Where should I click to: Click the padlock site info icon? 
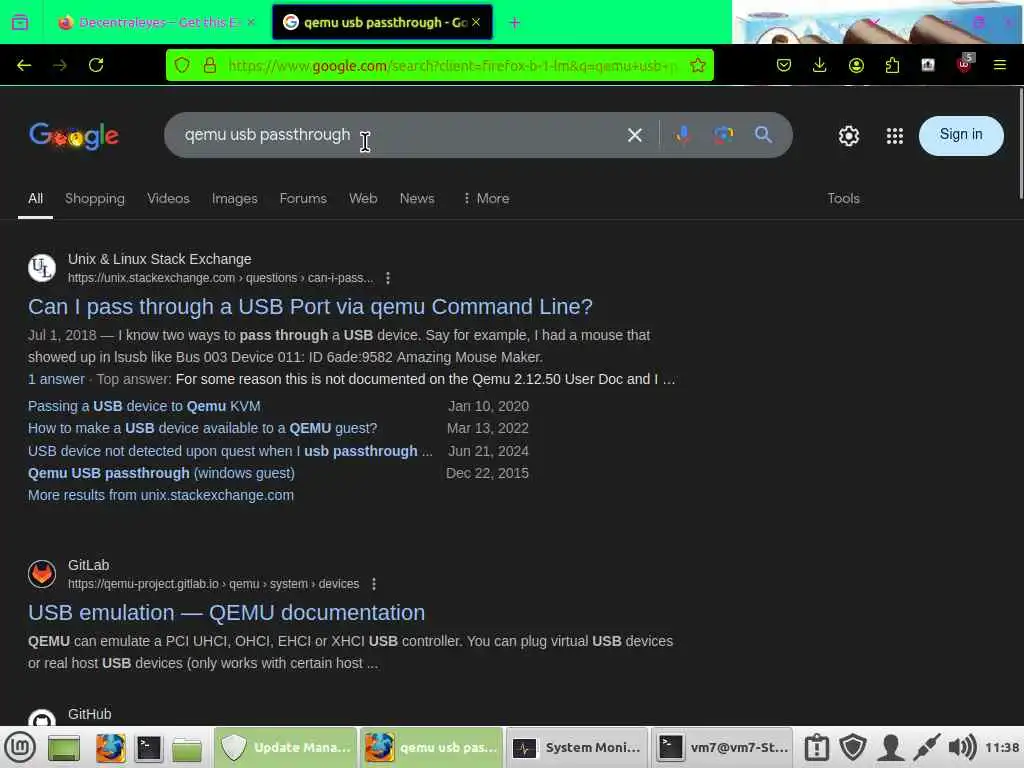[x=210, y=65]
